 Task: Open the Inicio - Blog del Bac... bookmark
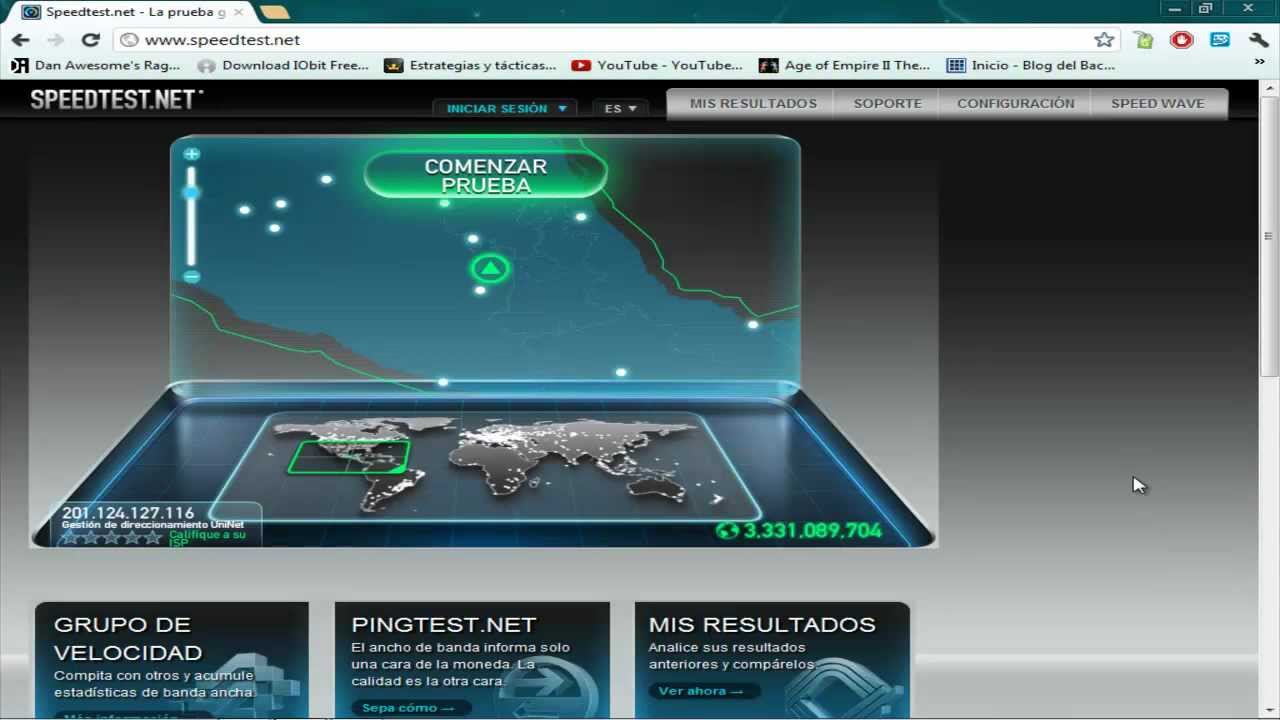(x=1031, y=65)
